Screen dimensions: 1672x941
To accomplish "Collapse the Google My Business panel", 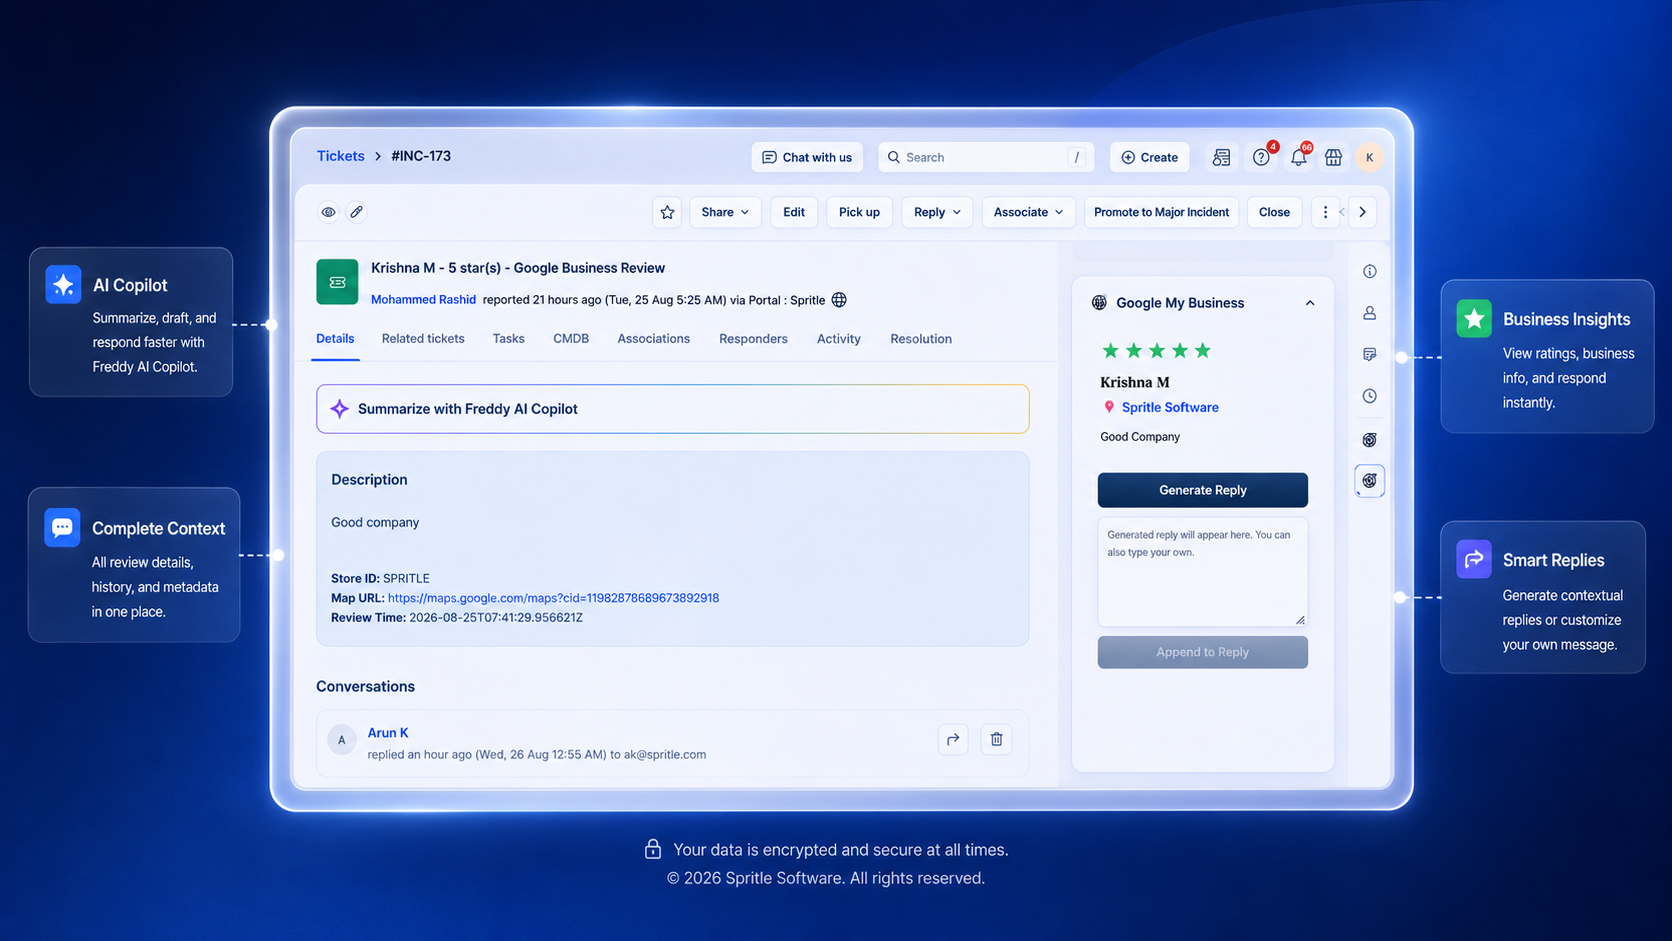I will [1309, 303].
